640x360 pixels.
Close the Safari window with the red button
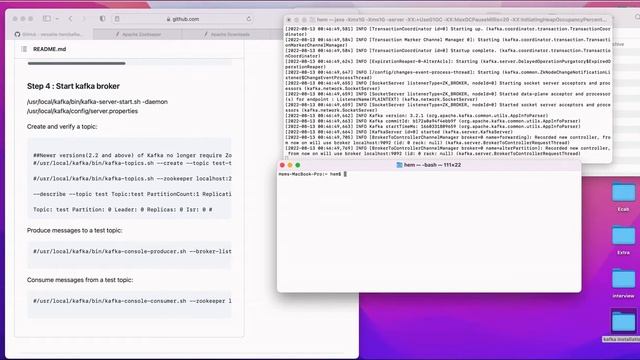(15, 19)
